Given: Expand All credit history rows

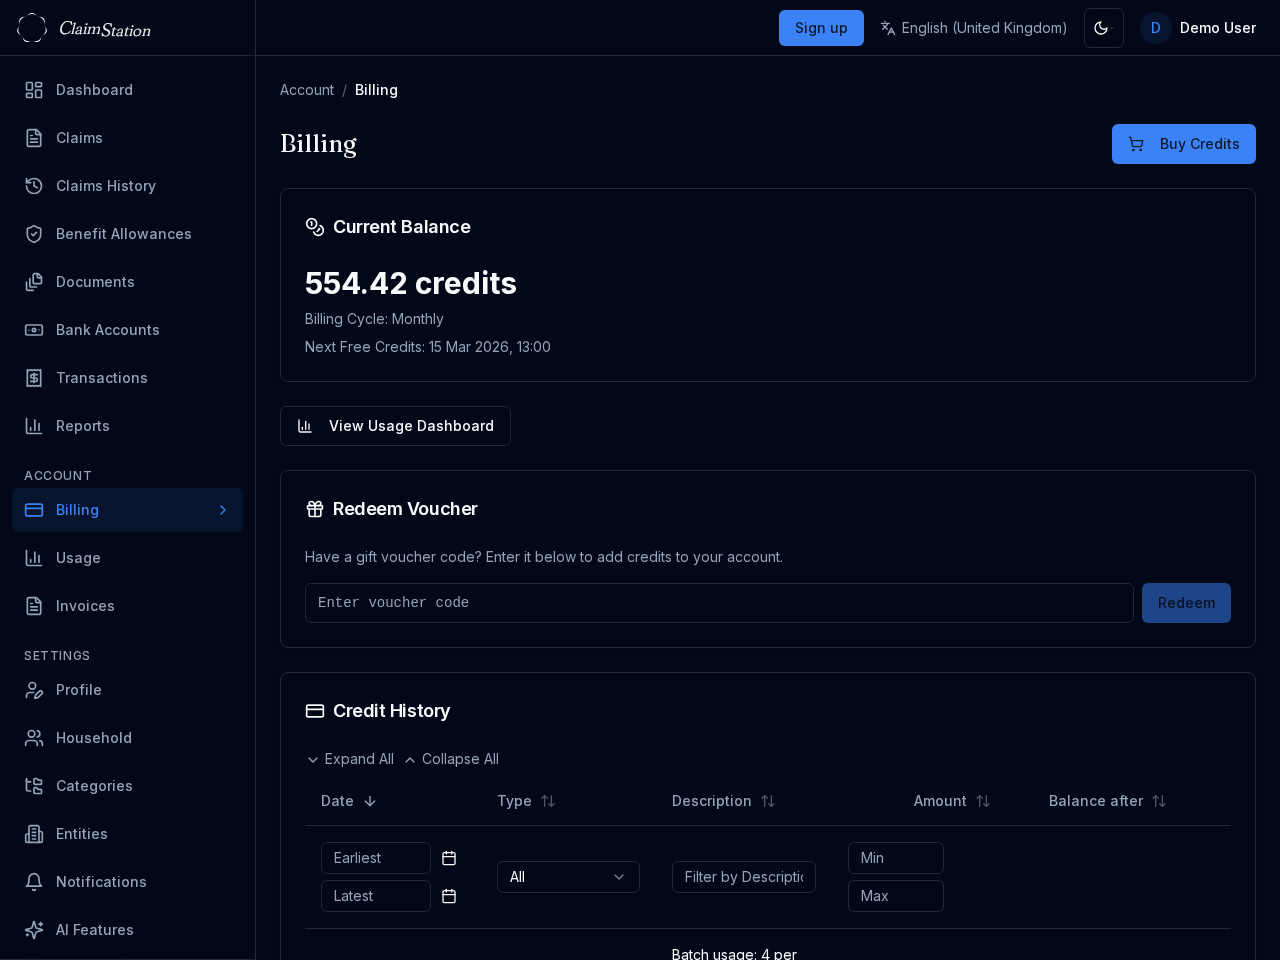Looking at the screenshot, I should [x=350, y=759].
